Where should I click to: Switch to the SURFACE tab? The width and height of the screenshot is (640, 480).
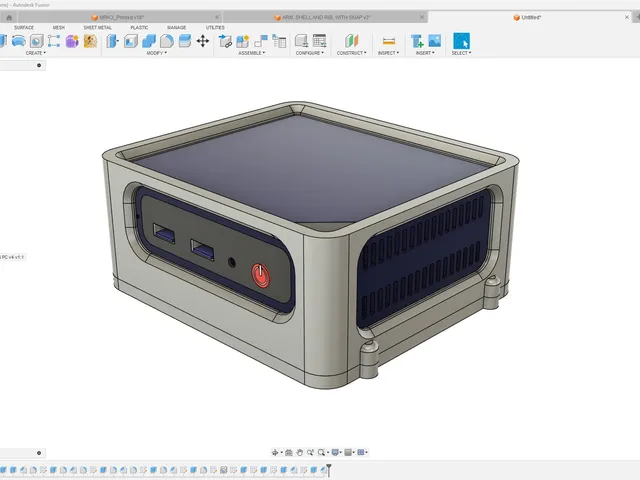point(24,27)
